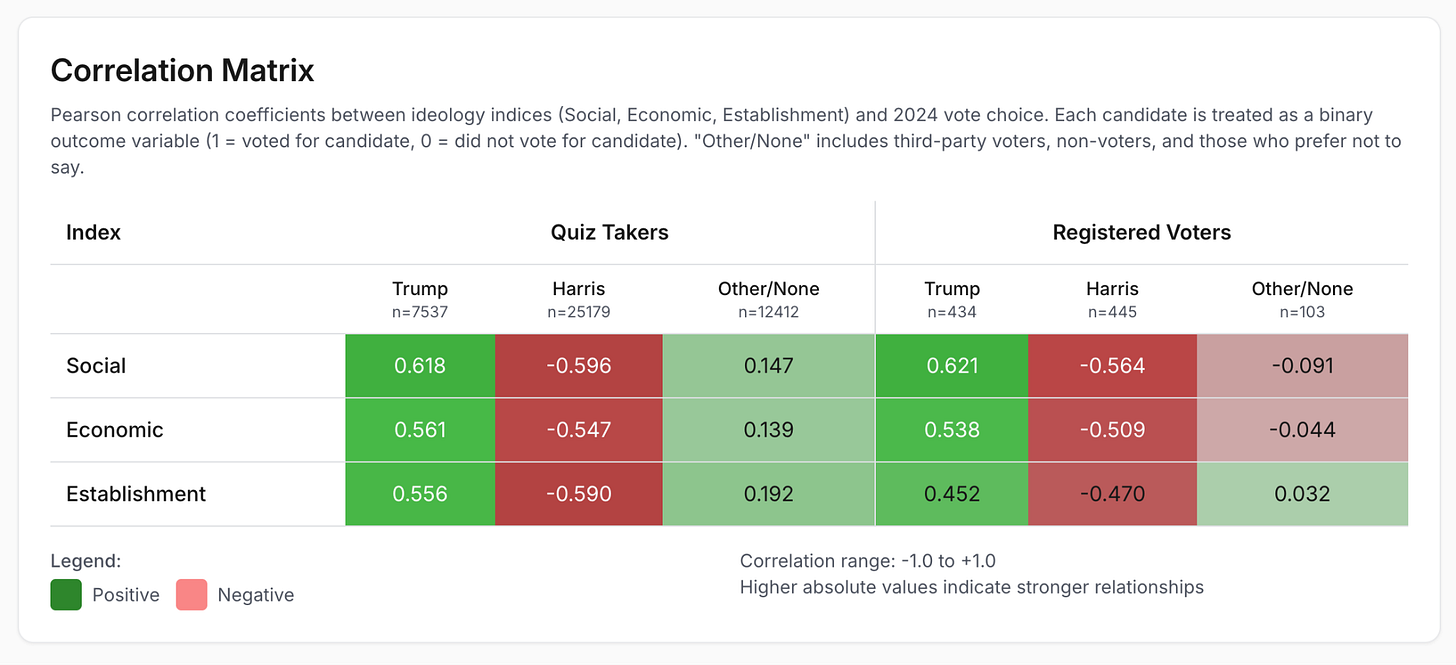Click the Trump n=434 column header
Image resolution: width=1456 pixels, height=665 pixels.
coord(951,299)
